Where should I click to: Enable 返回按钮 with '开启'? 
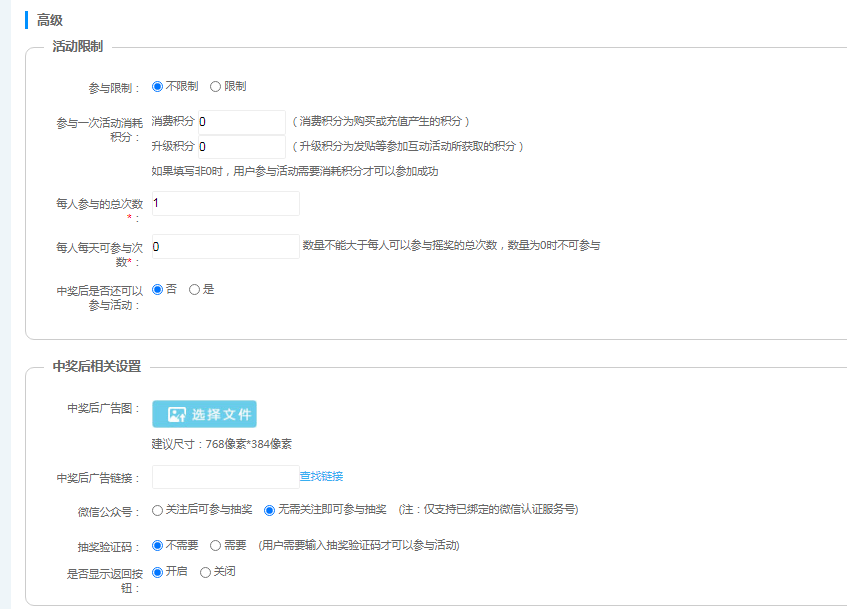coord(158,572)
